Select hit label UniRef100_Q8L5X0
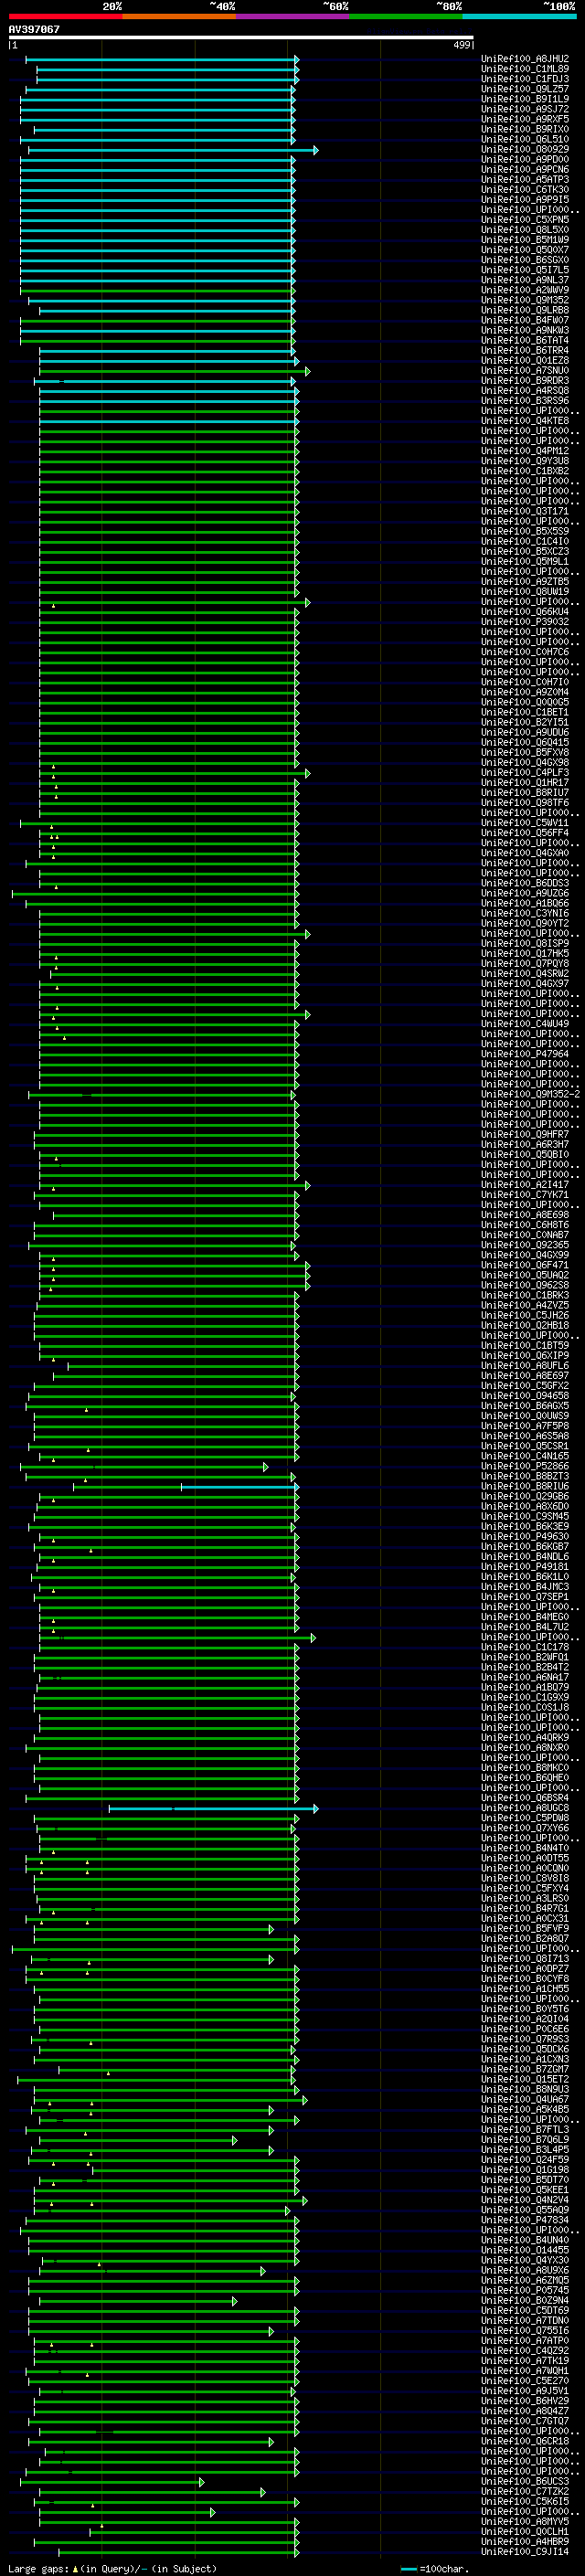The width and height of the screenshot is (585, 2576). tap(525, 230)
